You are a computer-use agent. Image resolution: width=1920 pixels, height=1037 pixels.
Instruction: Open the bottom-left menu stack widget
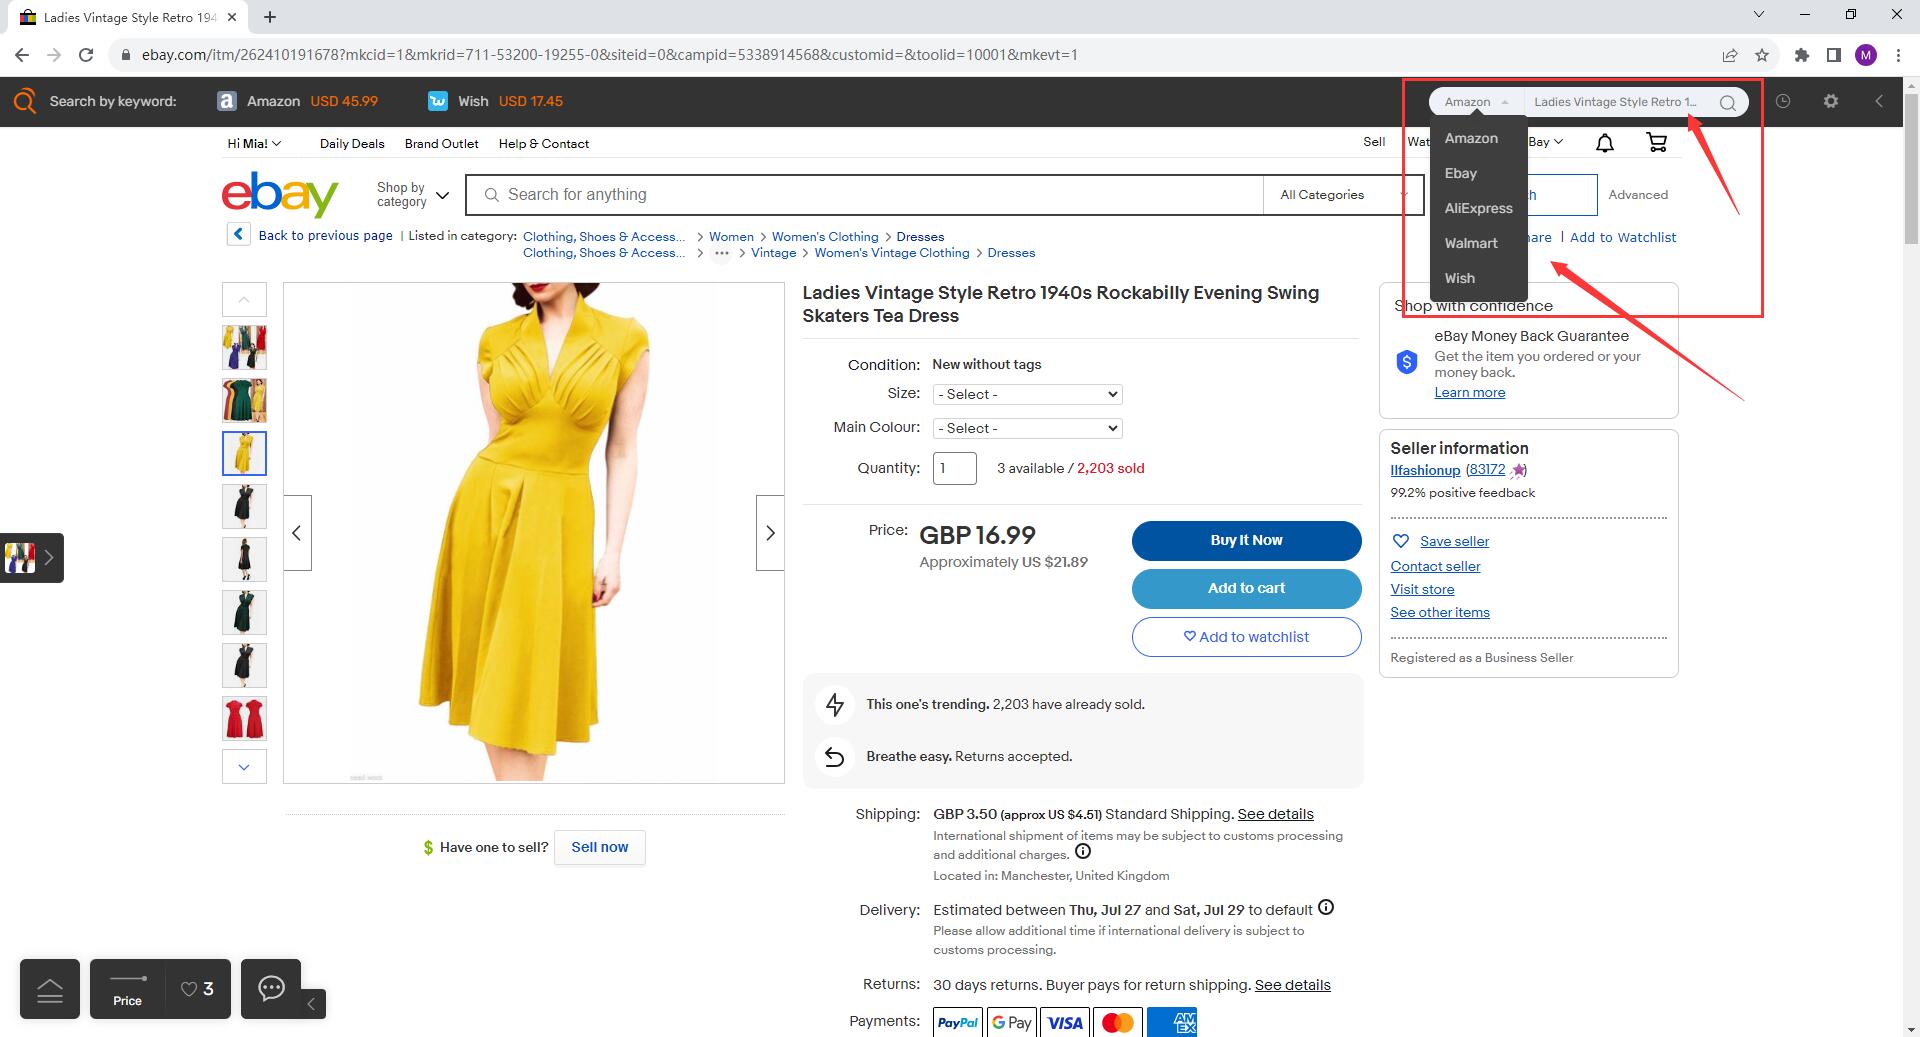point(50,989)
